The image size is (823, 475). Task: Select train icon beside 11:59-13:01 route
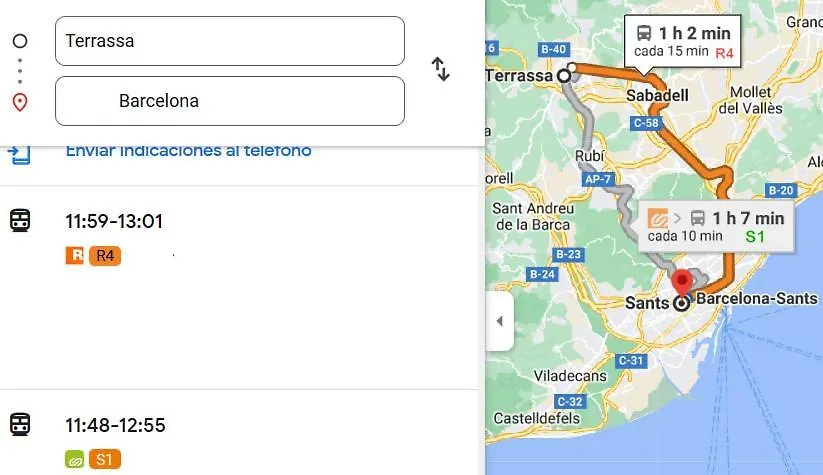tap(20, 220)
